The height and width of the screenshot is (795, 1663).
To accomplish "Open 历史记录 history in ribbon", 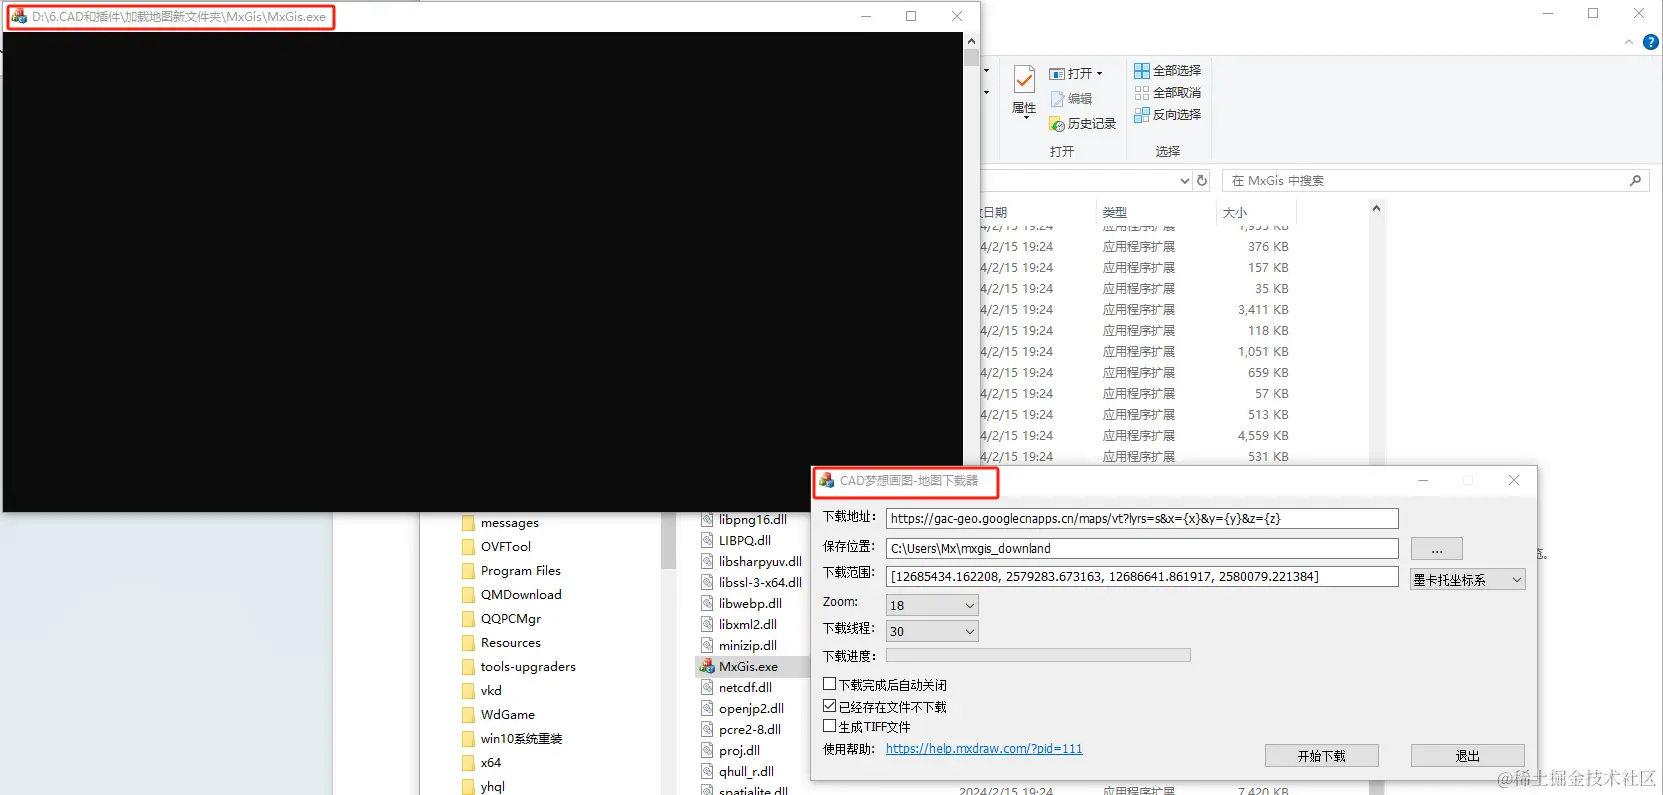I will tap(1082, 124).
